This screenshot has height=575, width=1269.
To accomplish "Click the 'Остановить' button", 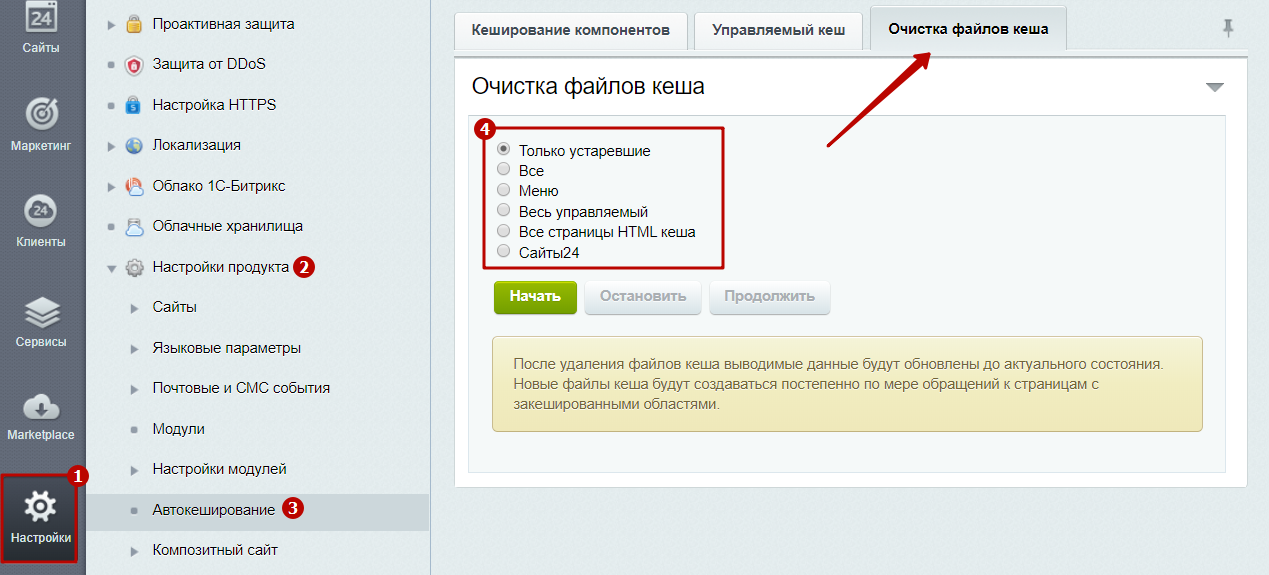I will point(643,297).
